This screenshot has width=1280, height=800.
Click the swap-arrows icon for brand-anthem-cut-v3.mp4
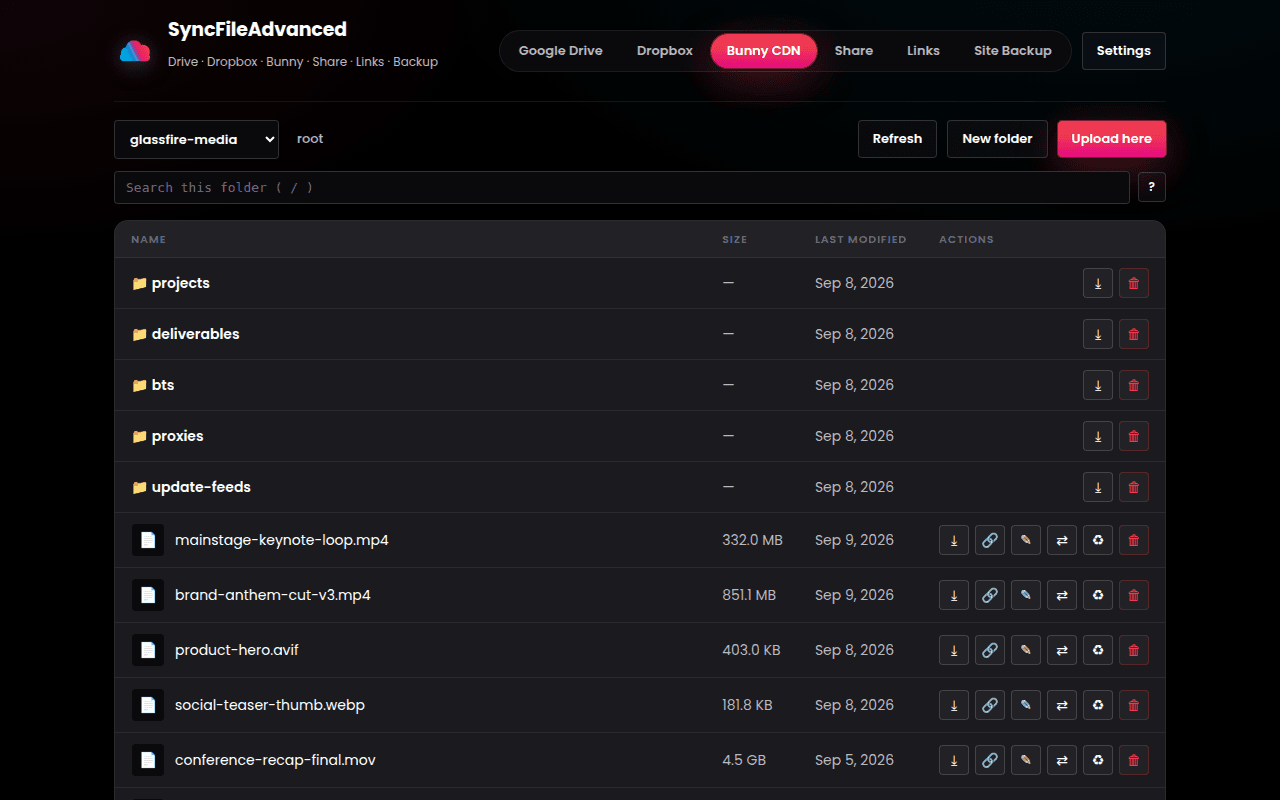(x=1061, y=595)
